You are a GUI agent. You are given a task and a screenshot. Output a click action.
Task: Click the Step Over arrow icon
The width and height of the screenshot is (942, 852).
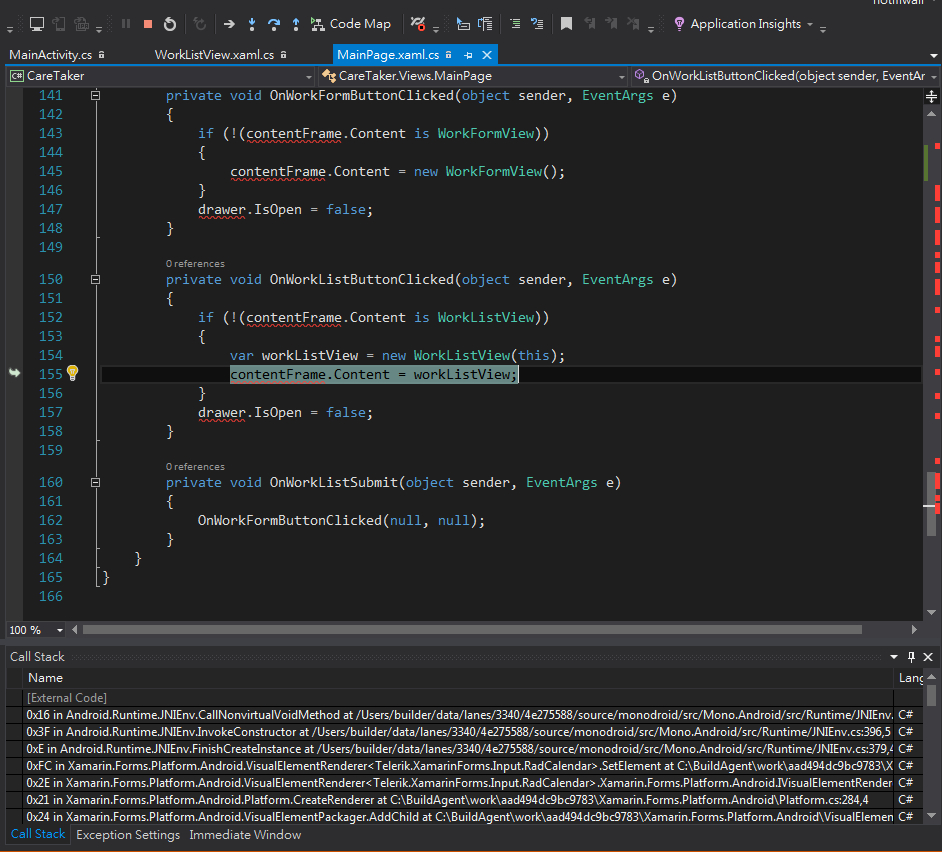274,24
